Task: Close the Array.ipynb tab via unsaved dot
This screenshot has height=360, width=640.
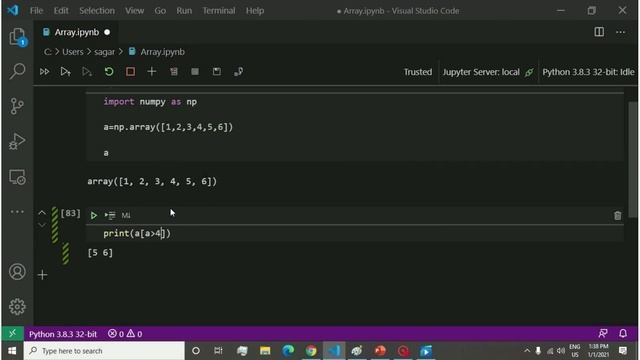Action: coord(107,32)
